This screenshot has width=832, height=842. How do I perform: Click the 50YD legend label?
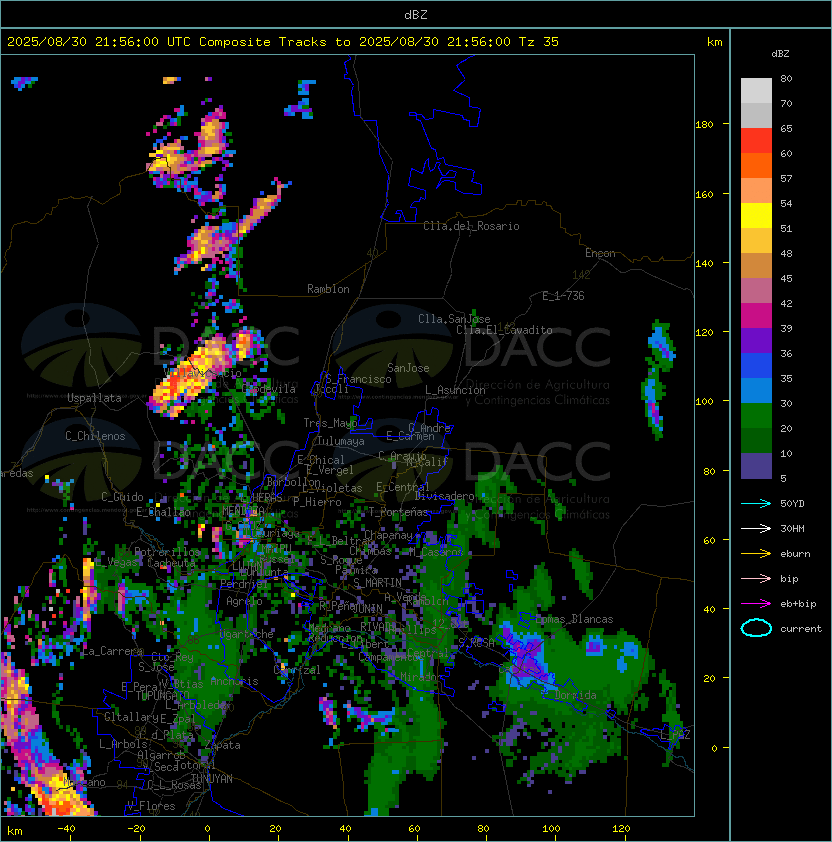792,504
